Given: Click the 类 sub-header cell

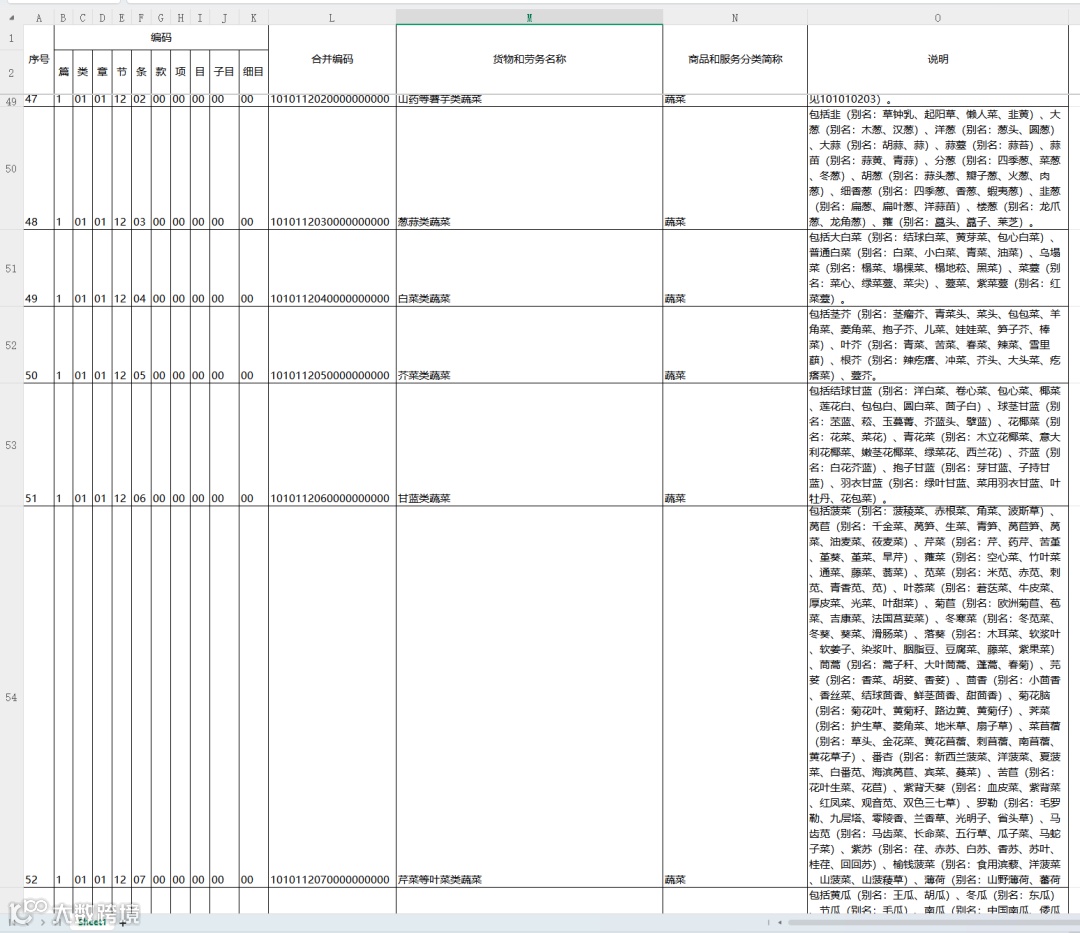Looking at the screenshot, I should click(x=83, y=72).
